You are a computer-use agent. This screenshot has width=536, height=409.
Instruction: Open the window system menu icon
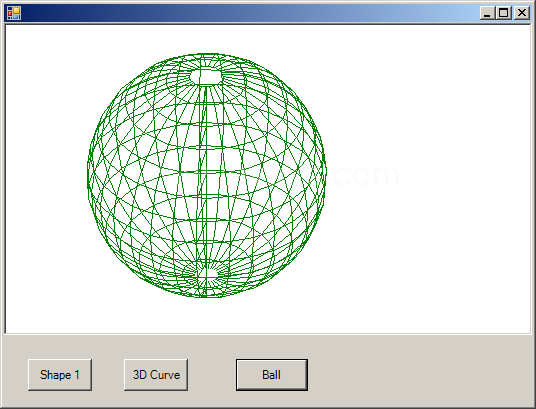click(x=14, y=13)
